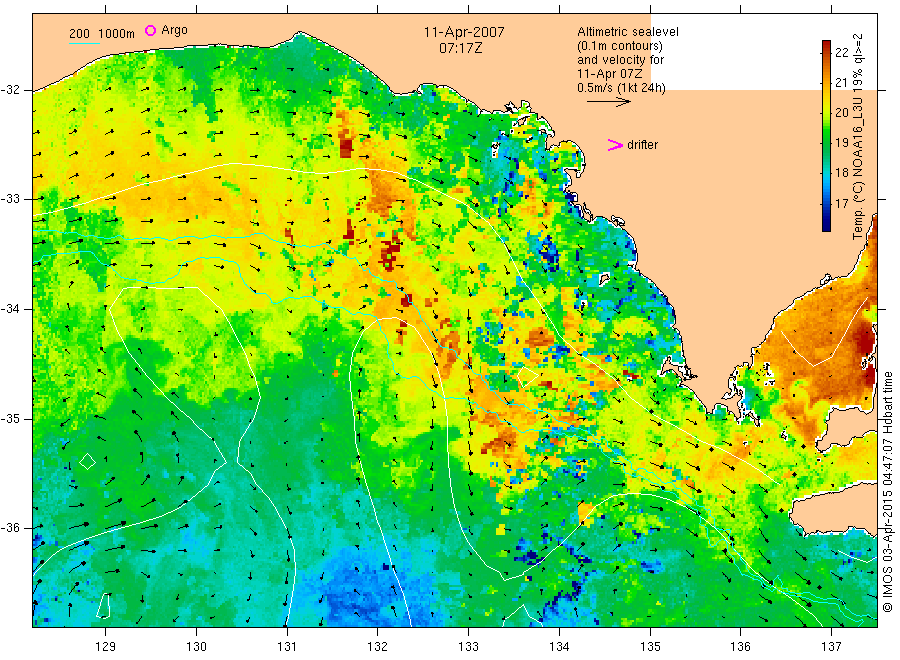Screen dimensions: 900x660
Task: Click the '(0.1m contours)' text
Action: 620,46
